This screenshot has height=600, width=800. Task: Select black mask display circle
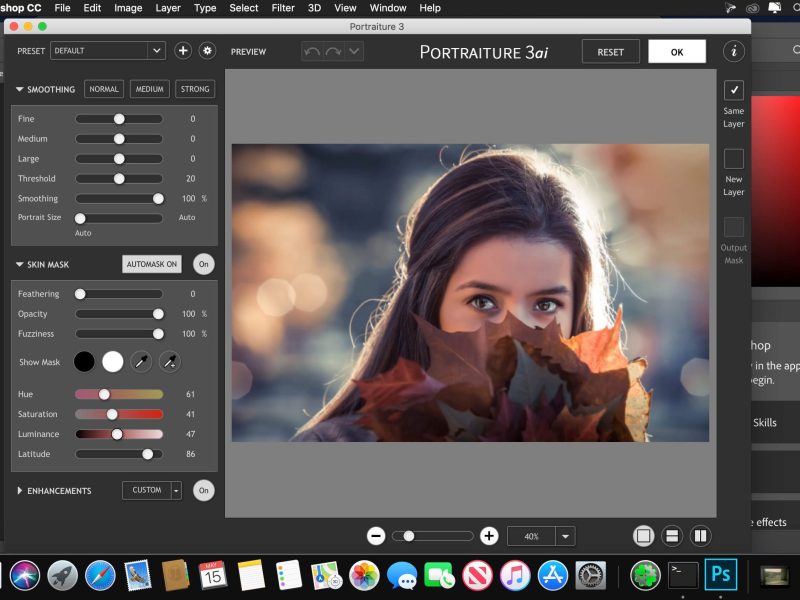pos(84,362)
